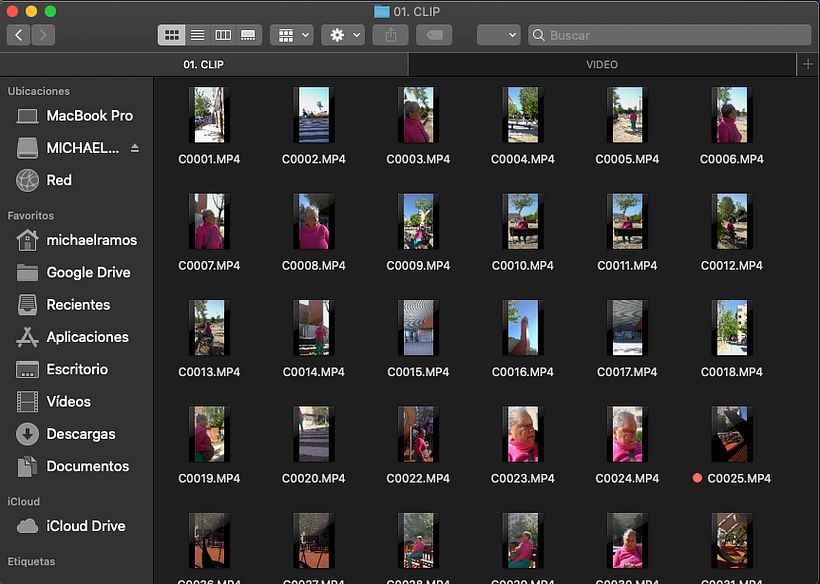Click the C0017.MP4 file name
The width and height of the screenshot is (820, 584).
pos(627,372)
